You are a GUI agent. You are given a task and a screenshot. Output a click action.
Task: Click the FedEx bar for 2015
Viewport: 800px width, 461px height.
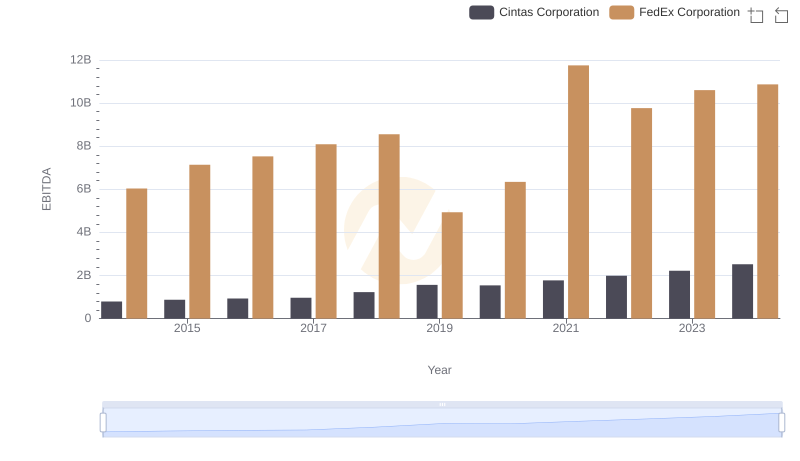pyautogui.click(x=199, y=242)
